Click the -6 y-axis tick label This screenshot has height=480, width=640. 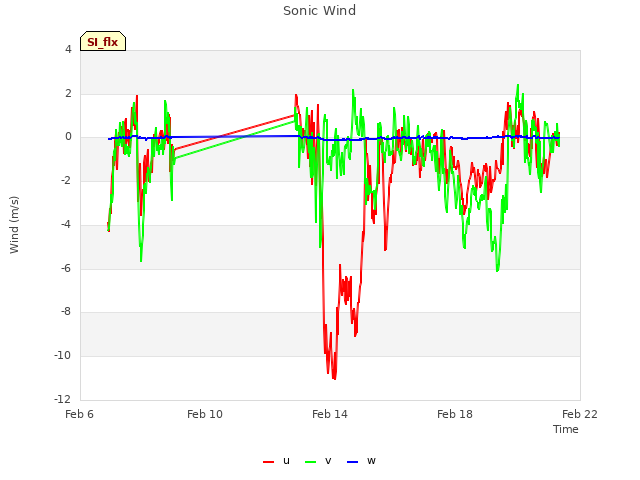66,268
